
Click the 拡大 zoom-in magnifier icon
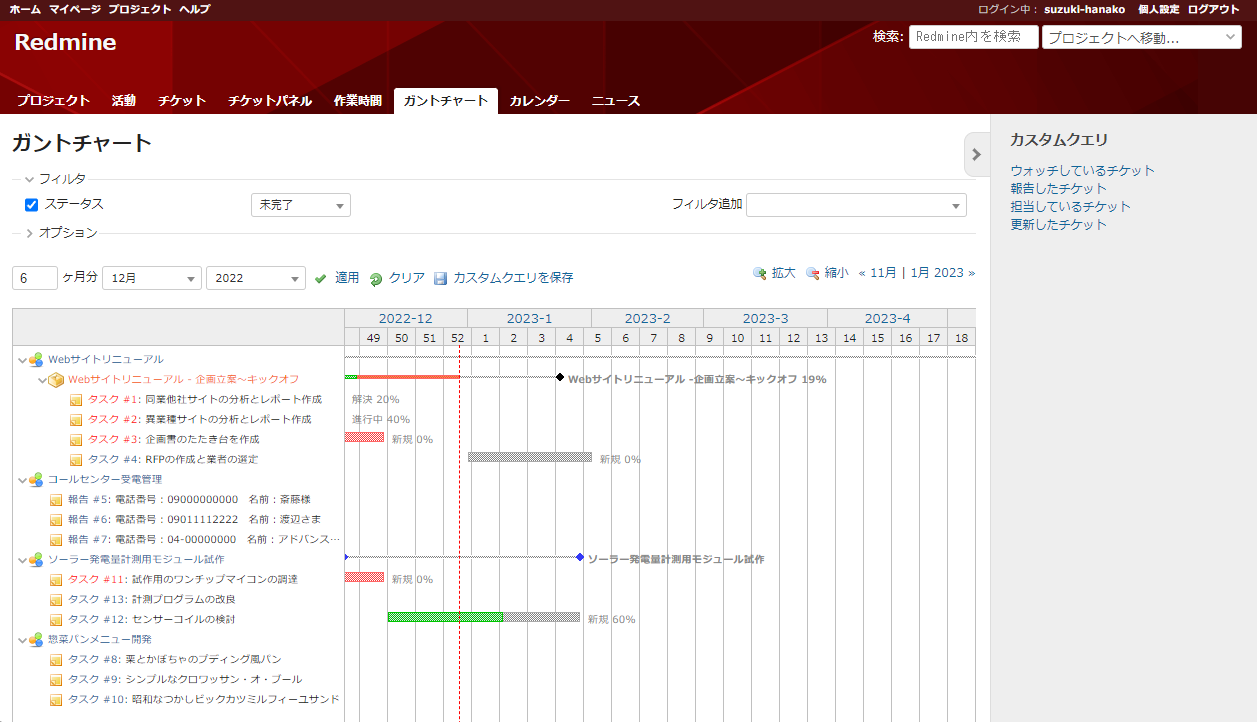pyautogui.click(x=760, y=273)
